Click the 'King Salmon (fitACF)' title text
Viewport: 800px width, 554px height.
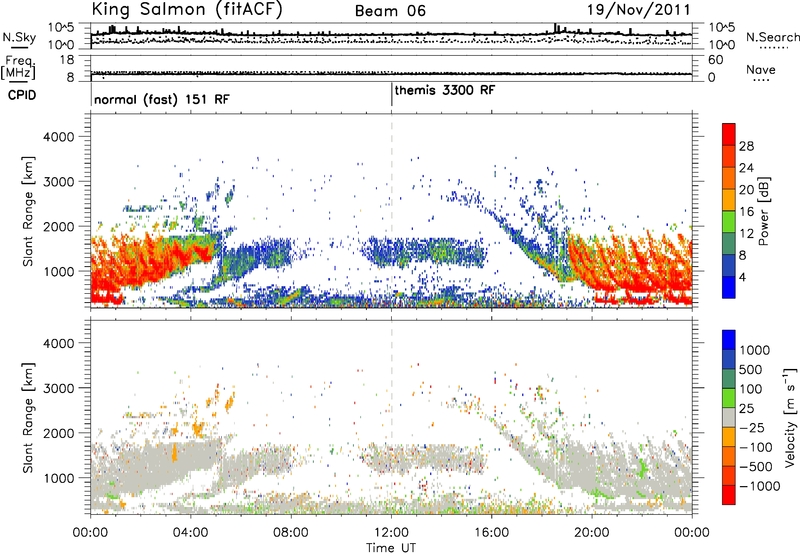click(187, 10)
